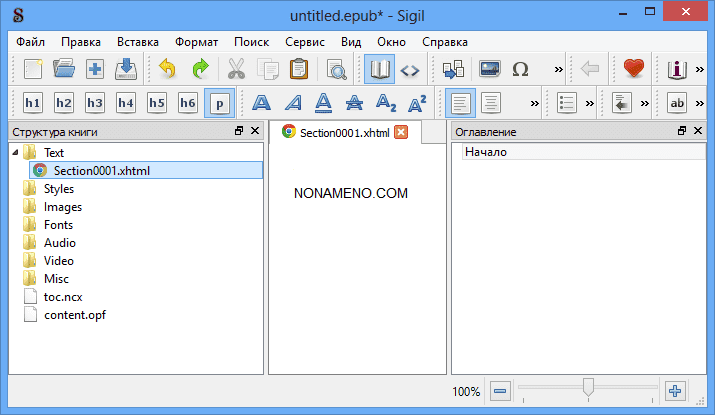Open the Сервис menu

(304, 42)
